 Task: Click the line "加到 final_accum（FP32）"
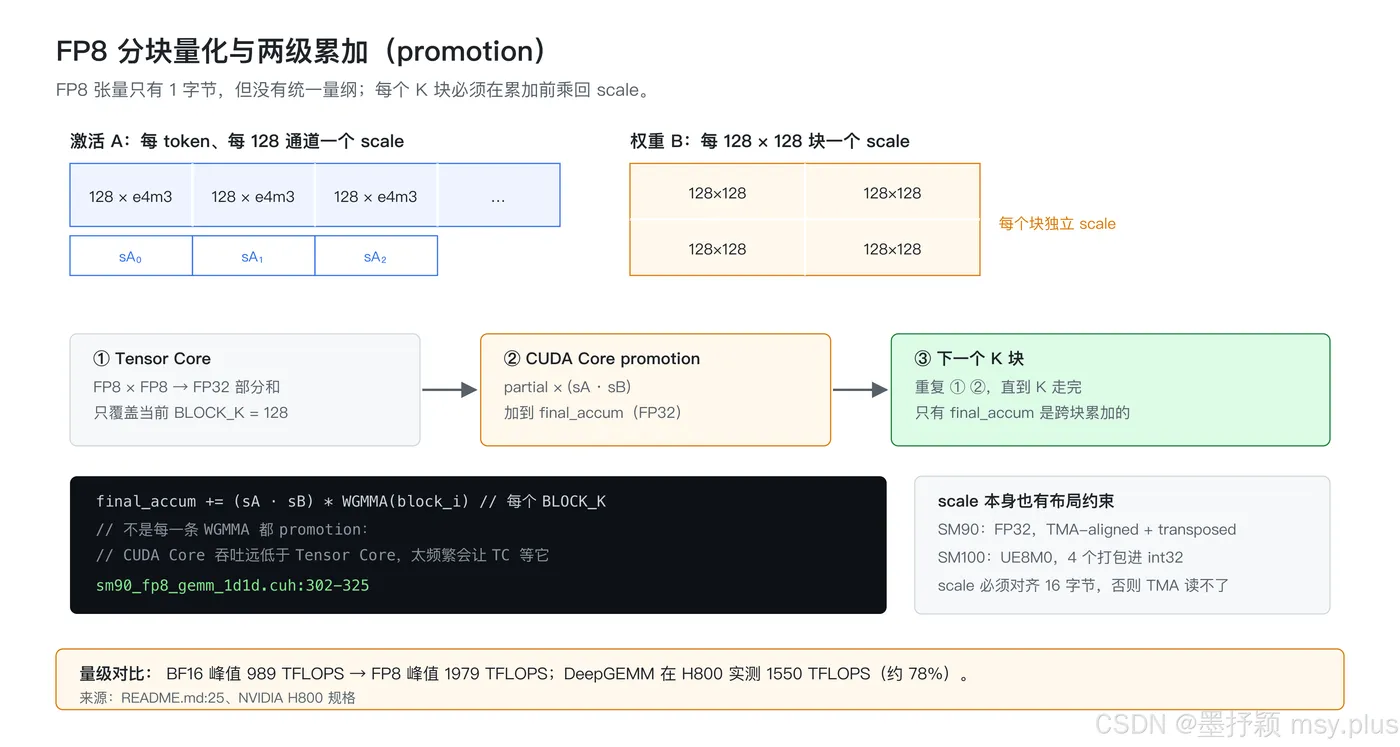click(x=593, y=412)
